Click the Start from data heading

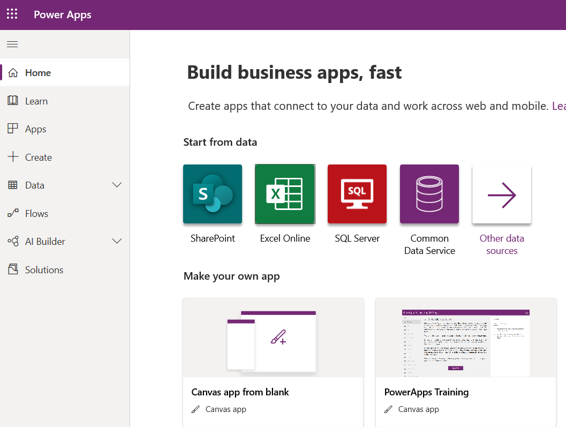220,142
